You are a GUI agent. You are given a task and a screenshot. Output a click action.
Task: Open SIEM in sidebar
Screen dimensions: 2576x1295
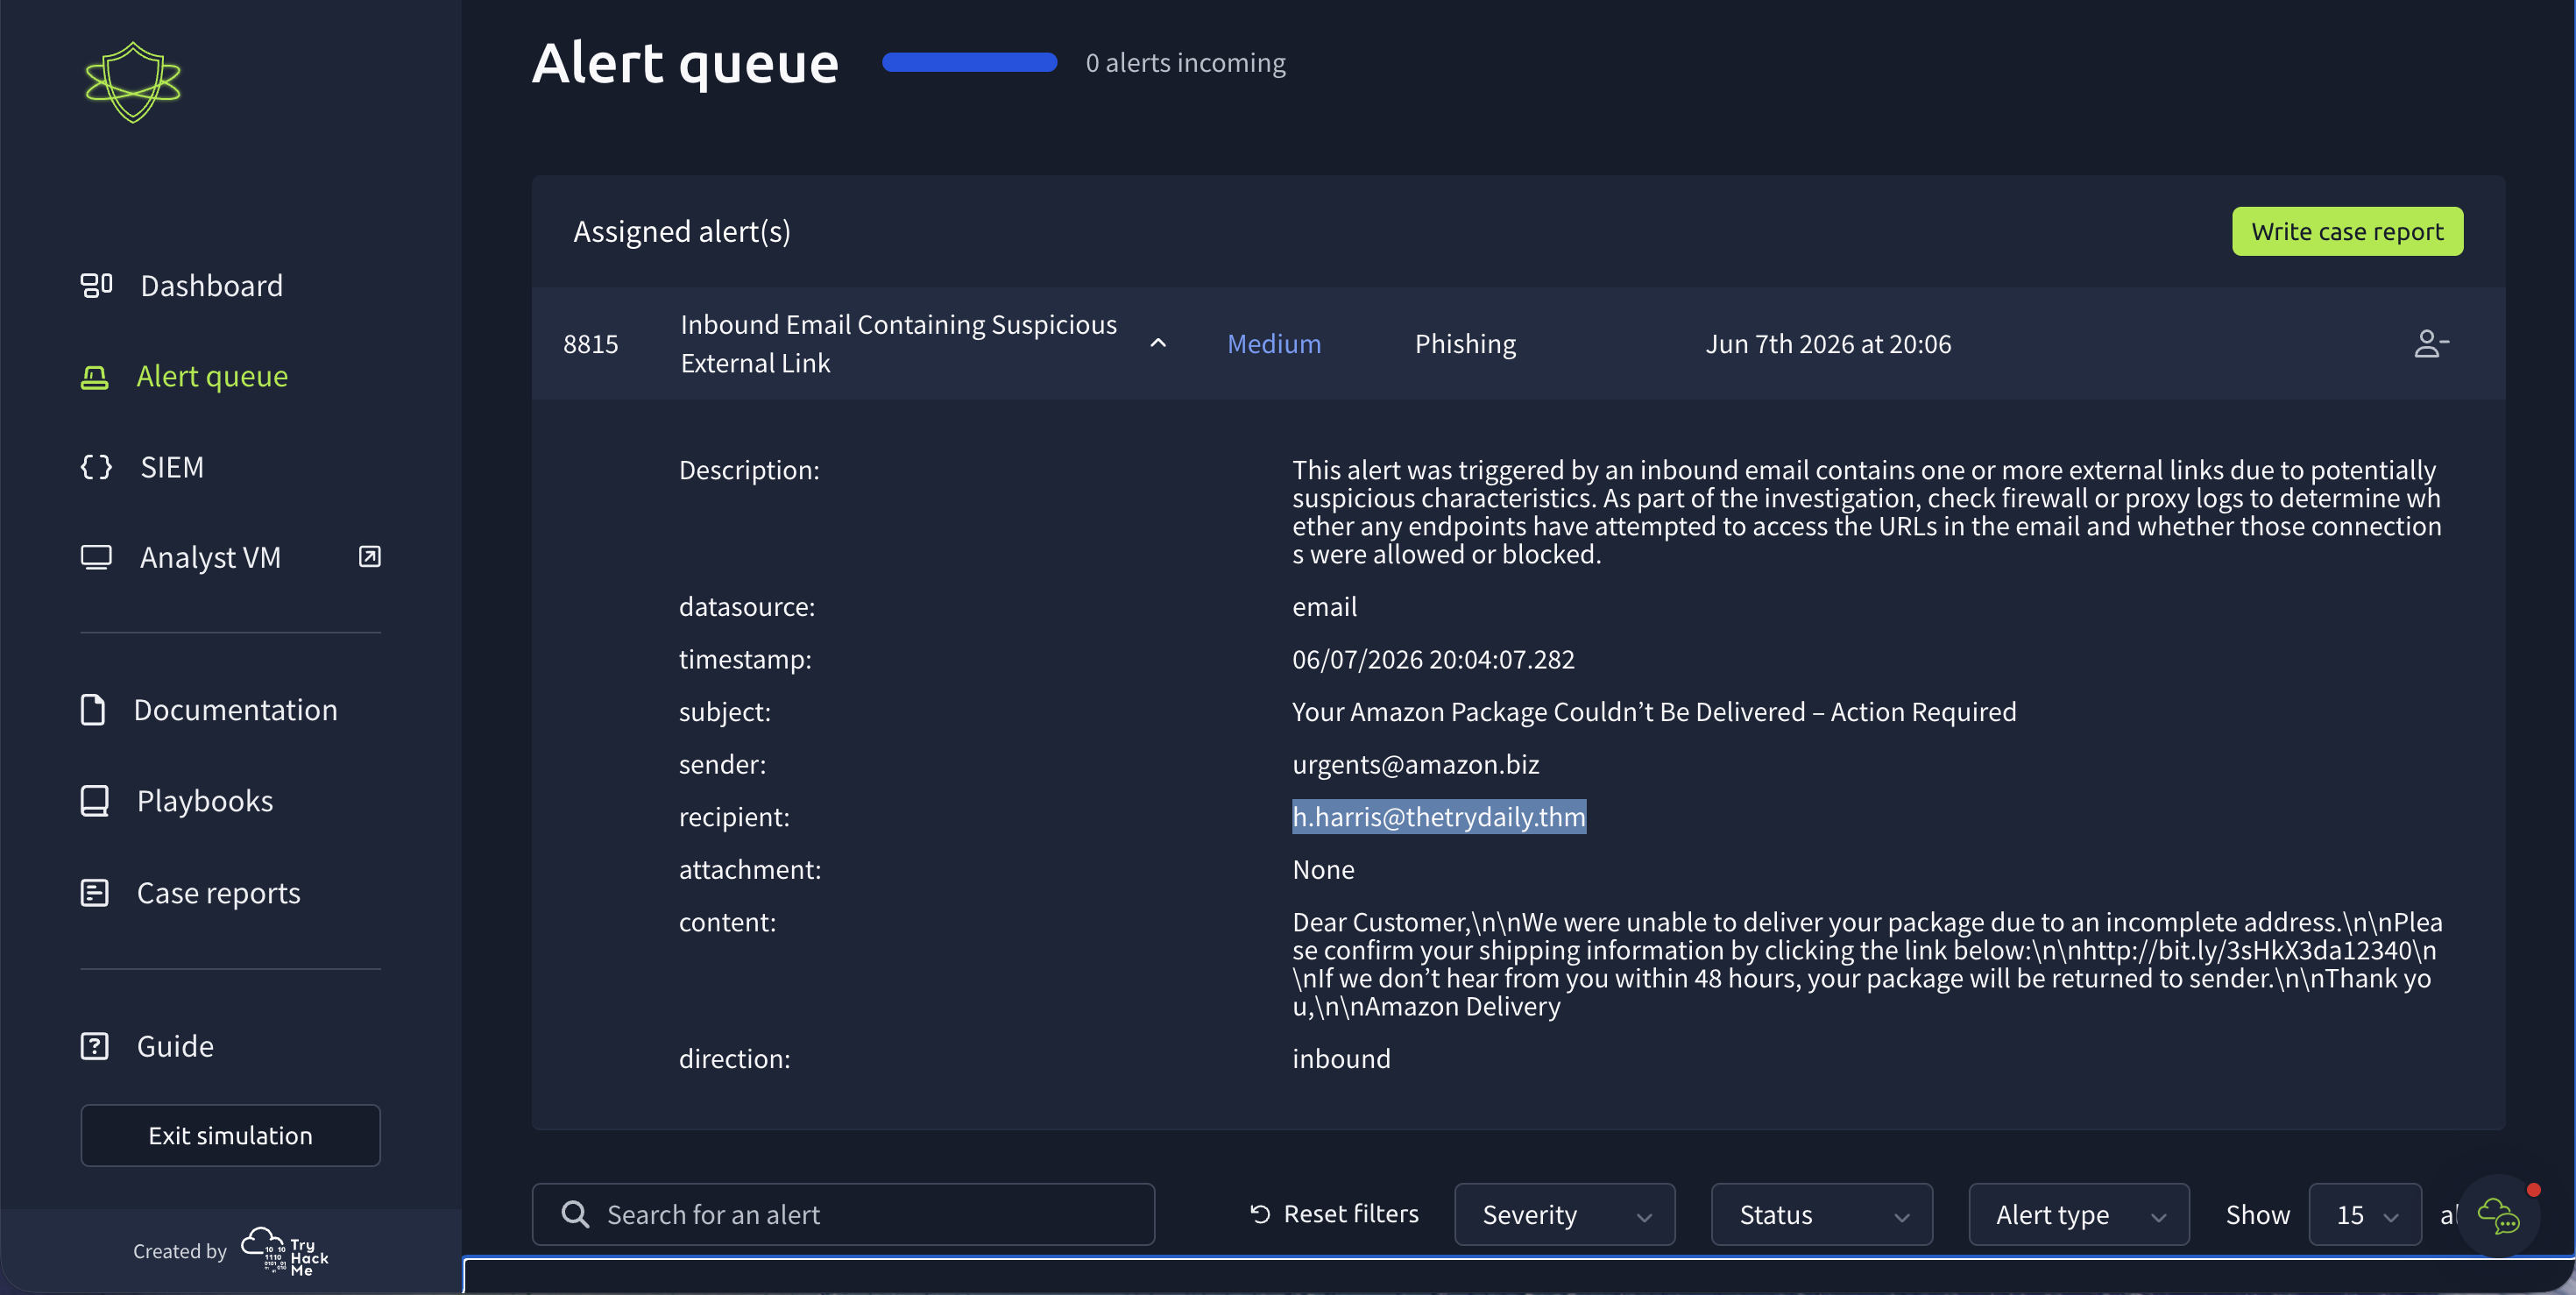172,467
